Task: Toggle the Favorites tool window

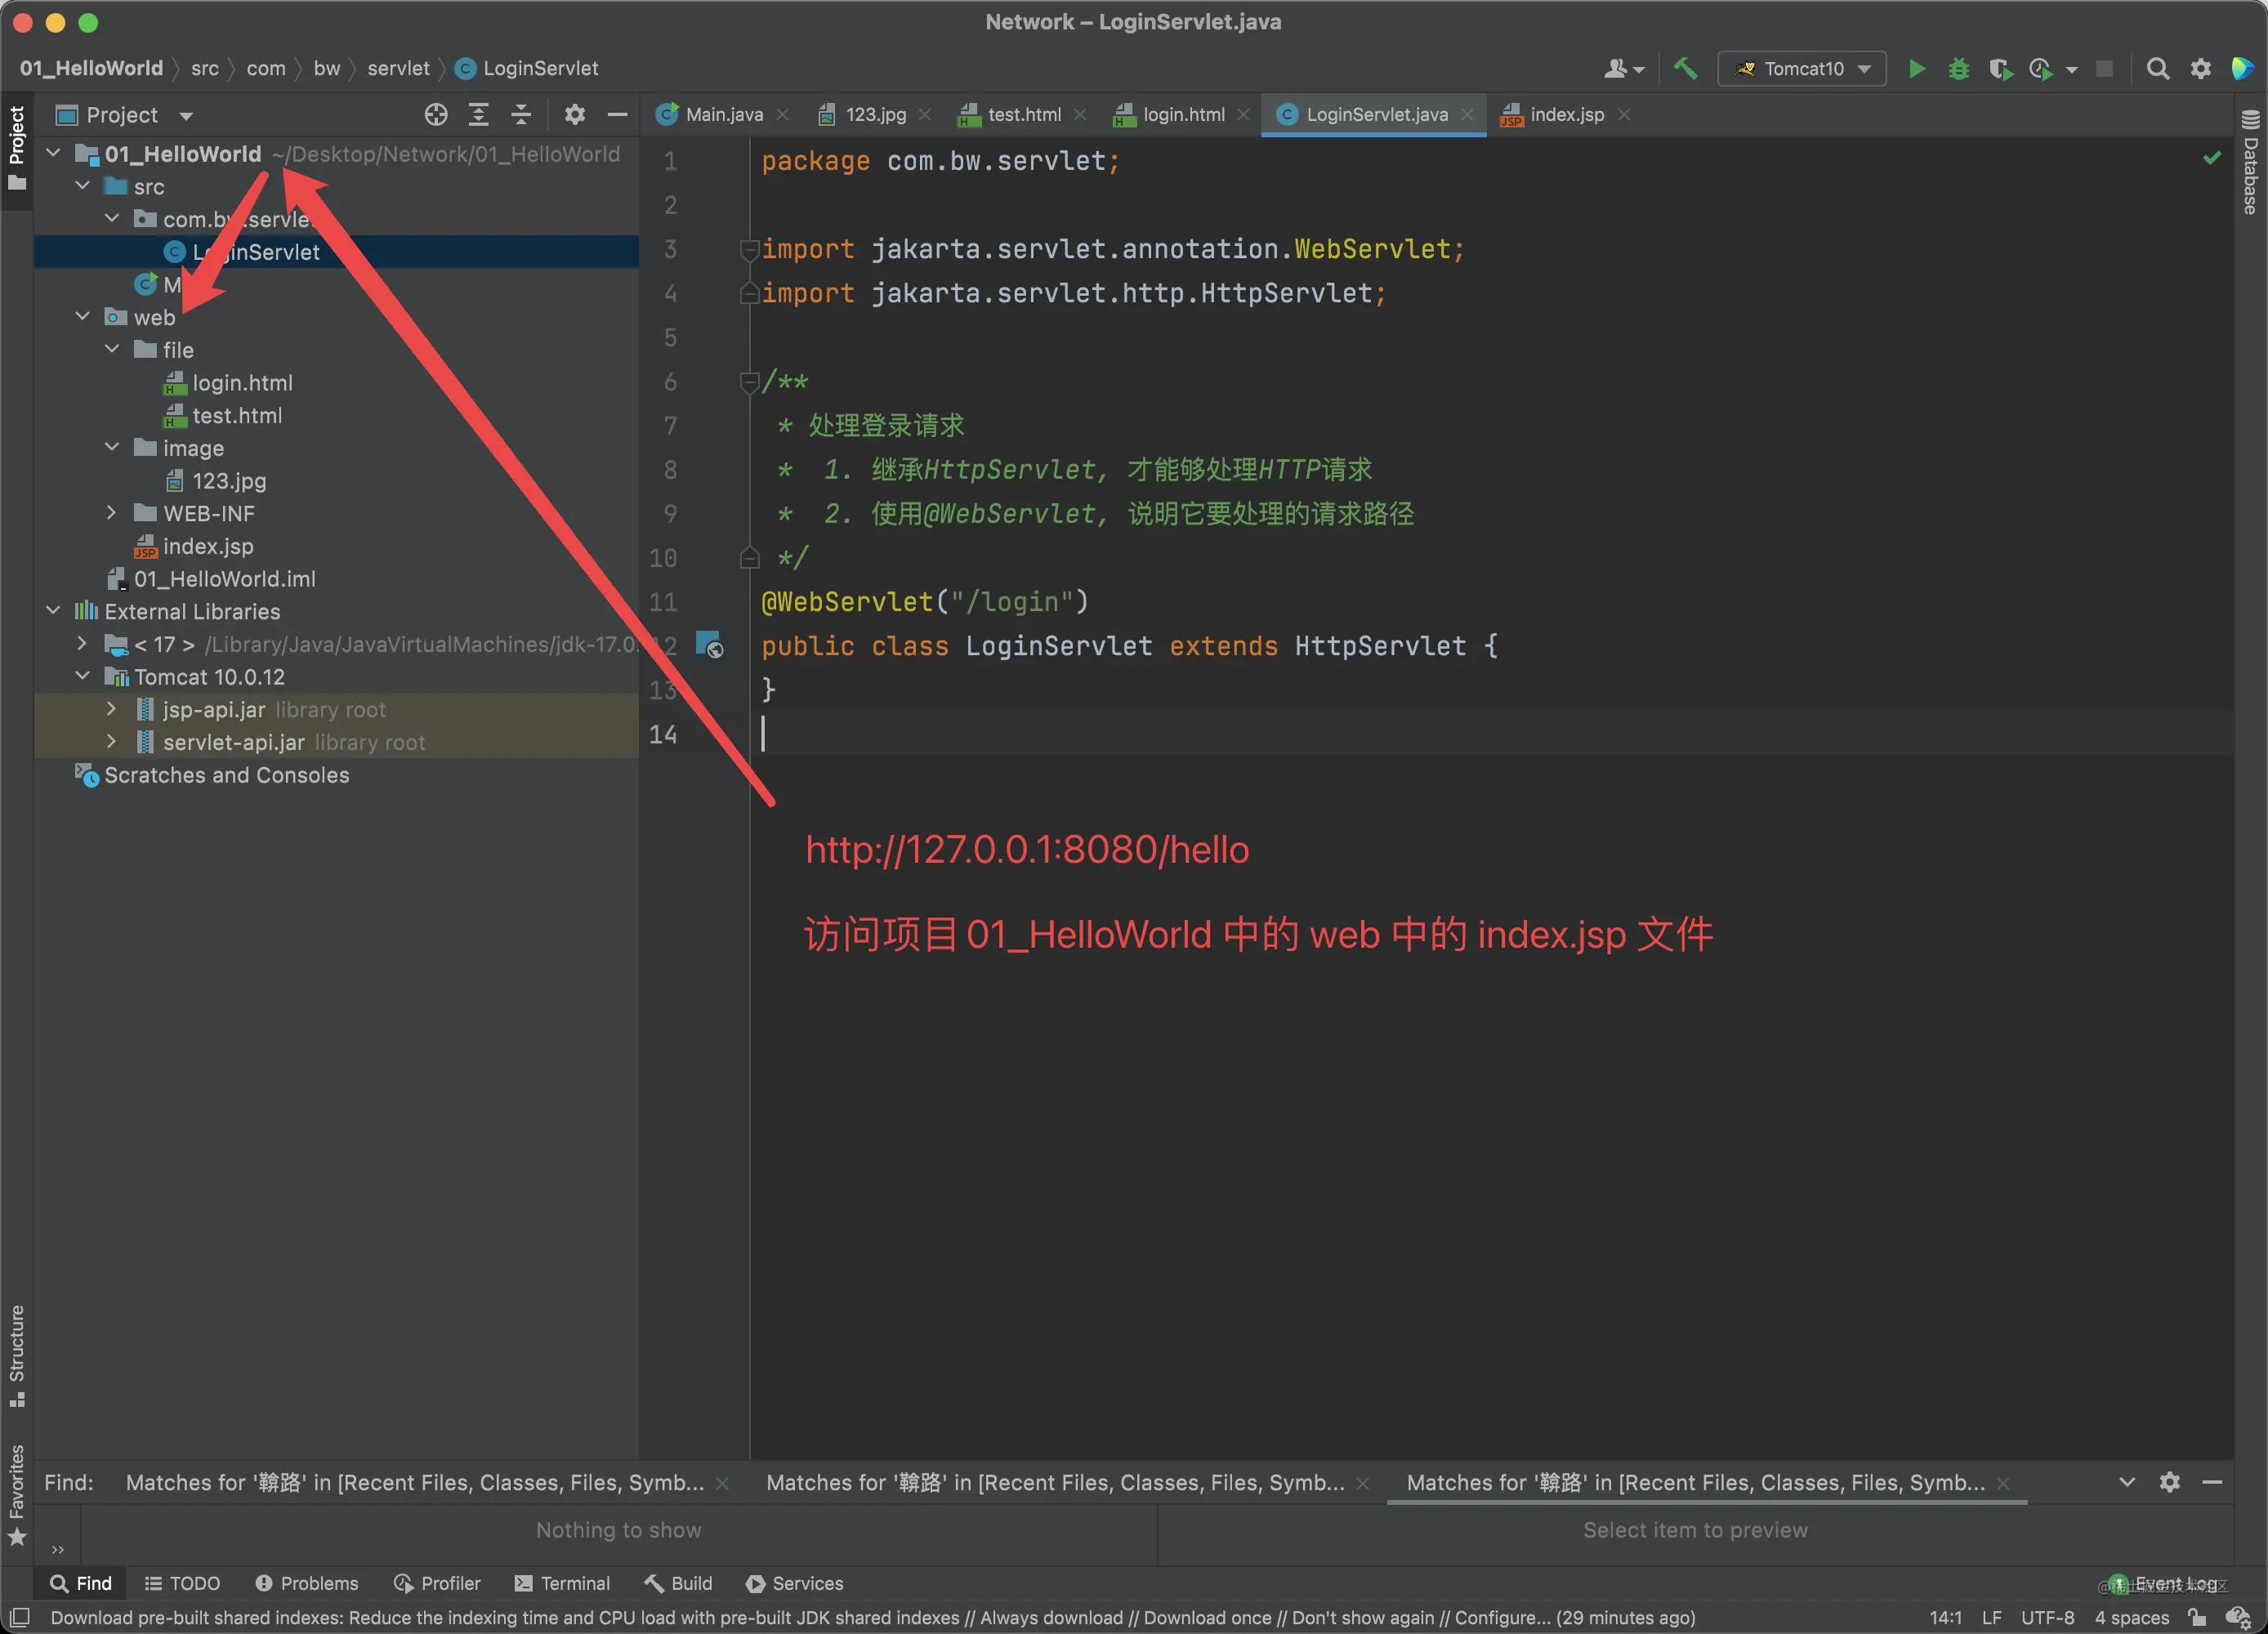Action: pyautogui.click(x=17, y=1494)
